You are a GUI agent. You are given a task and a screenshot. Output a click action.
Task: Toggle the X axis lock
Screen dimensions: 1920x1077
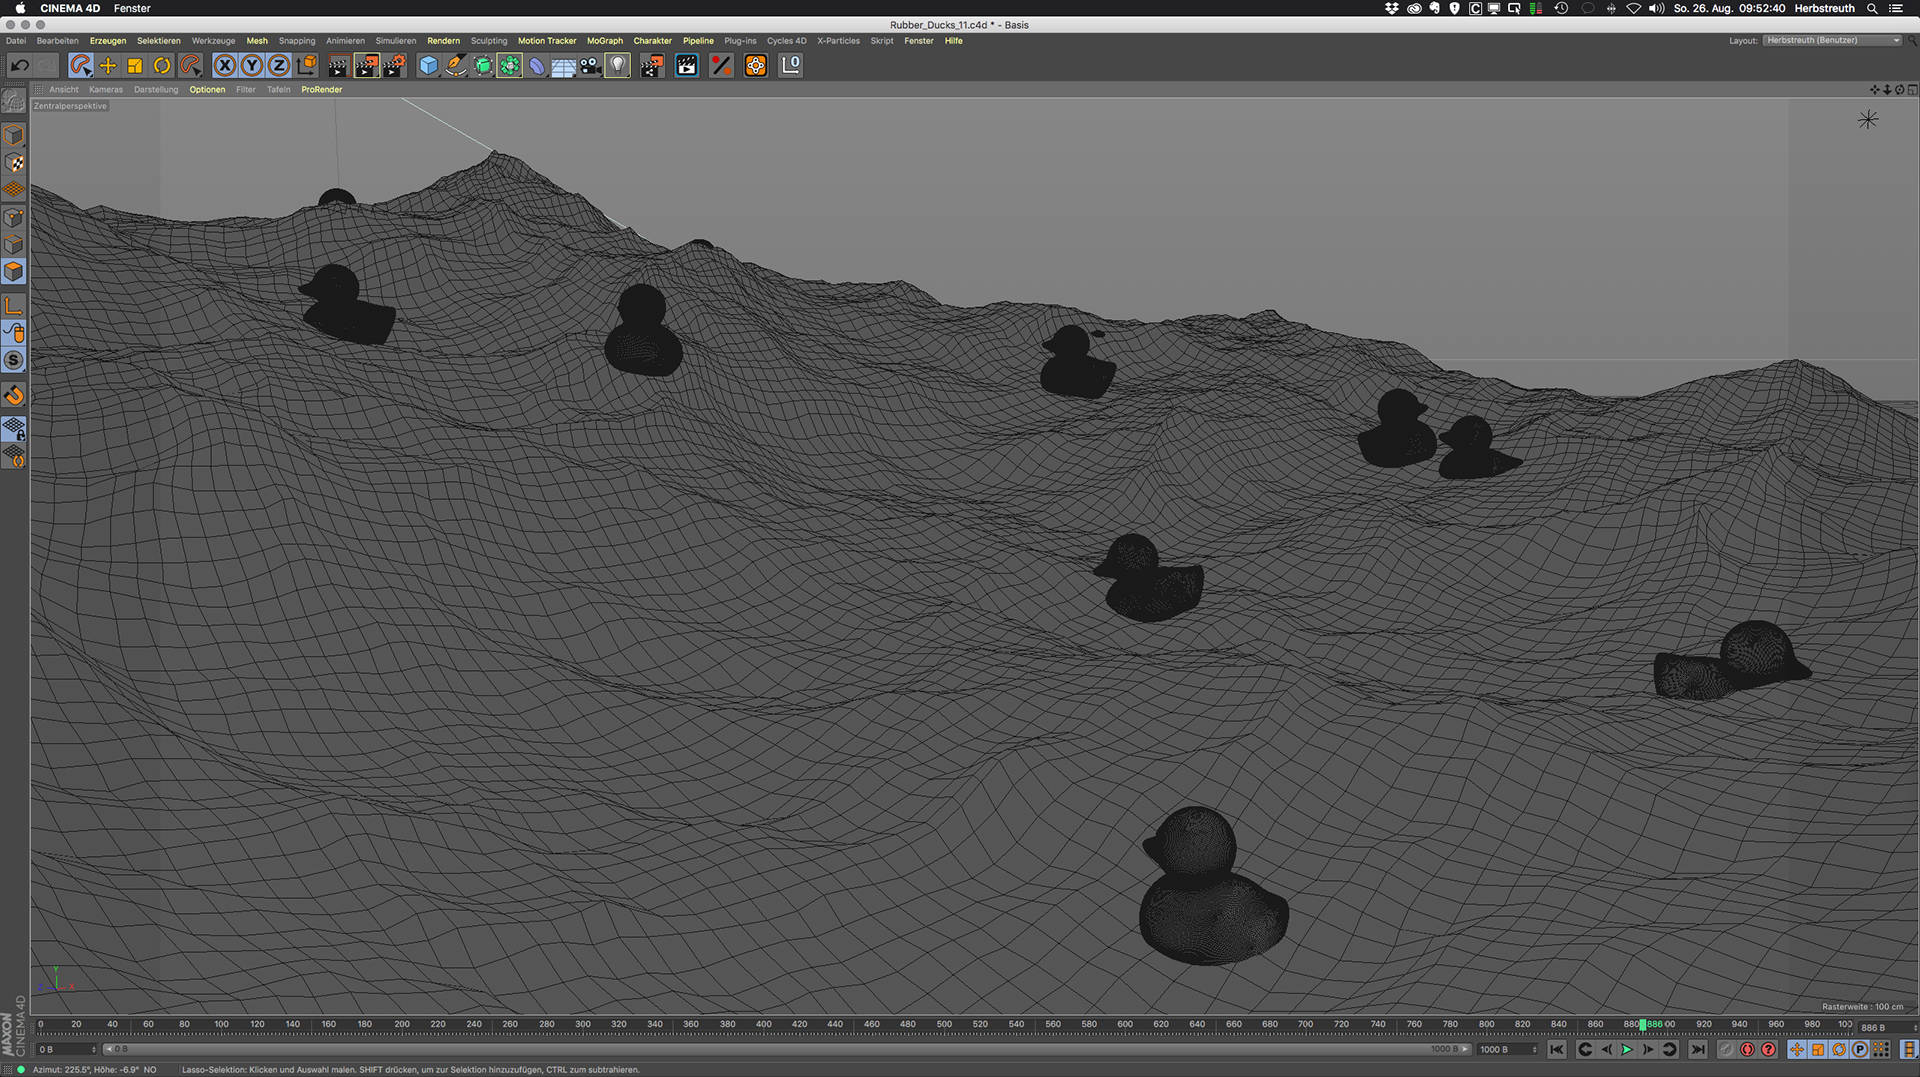225,66
